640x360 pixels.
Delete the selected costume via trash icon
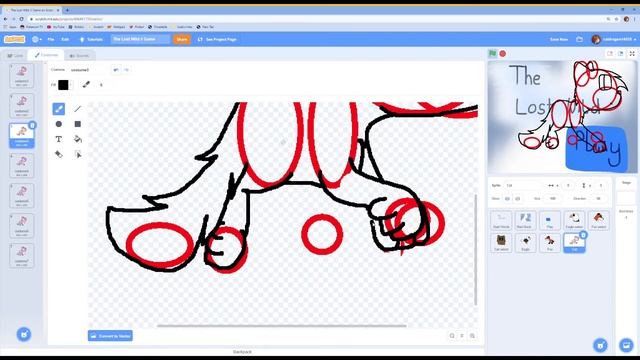pyautogui.click(x=33, y=125)
